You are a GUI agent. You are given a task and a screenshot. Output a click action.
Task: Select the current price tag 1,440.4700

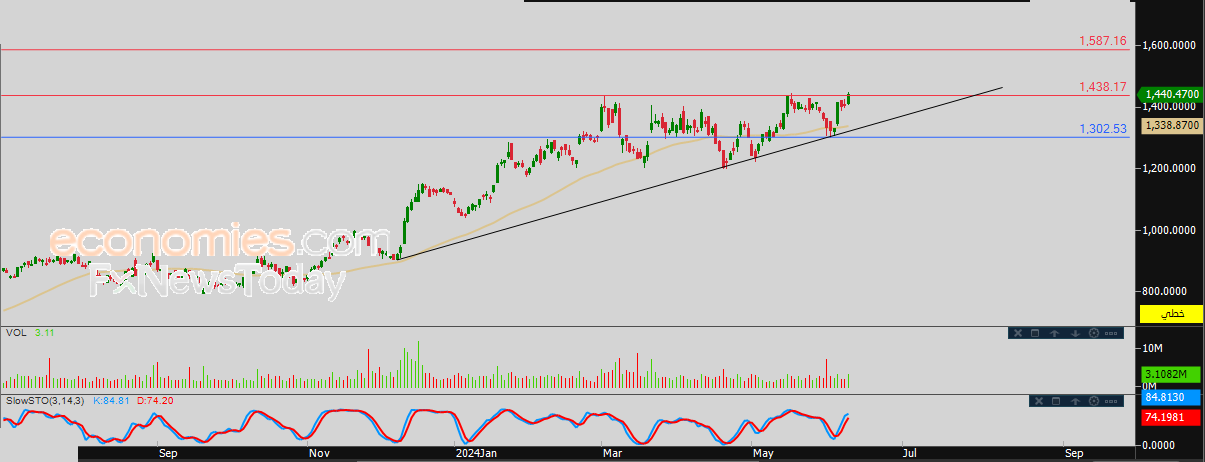click(1171, 94)
